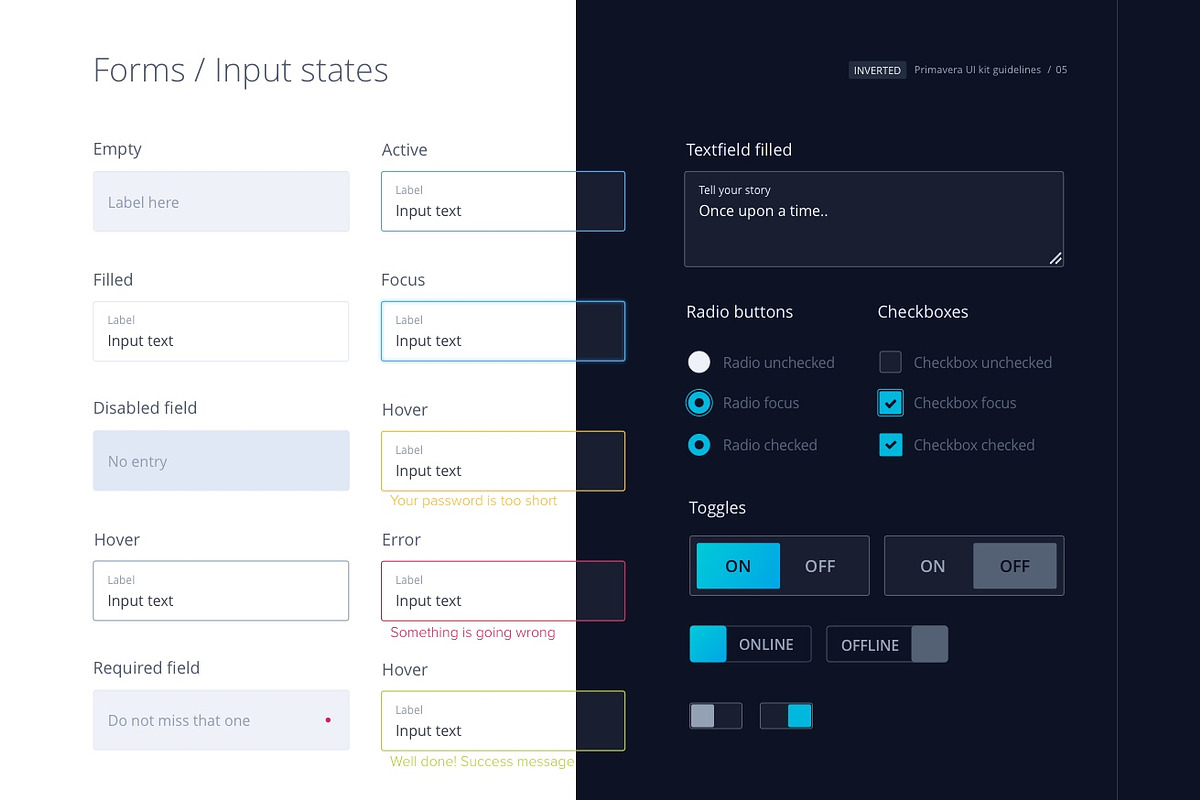Click the 'Well done! Success message' text
This screenshot has width=1200, height=800.
(482, 762)
